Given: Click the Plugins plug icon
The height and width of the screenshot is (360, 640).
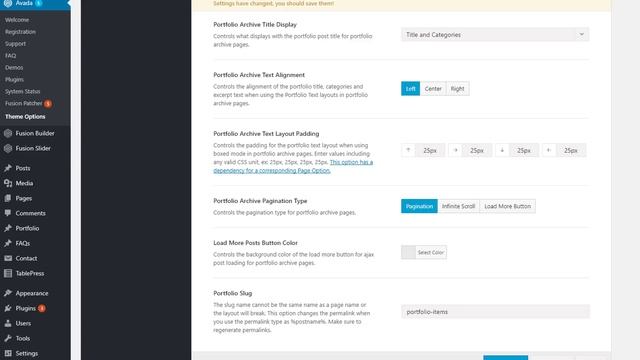Looking at the screenshot, I should coord(8,308).
